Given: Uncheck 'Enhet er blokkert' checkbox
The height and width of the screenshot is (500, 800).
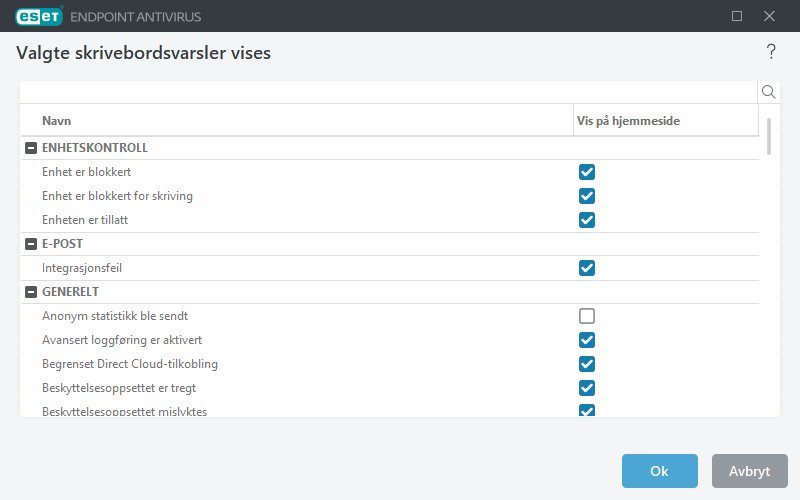Looking at the screenshot, I should tap(587, 172).
